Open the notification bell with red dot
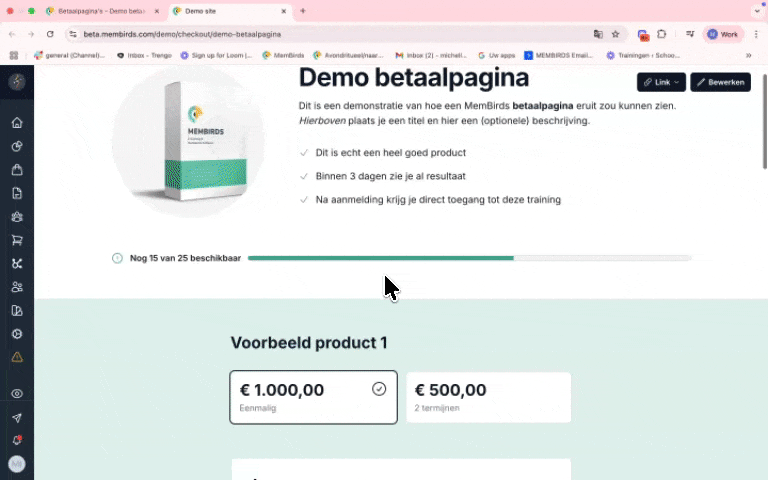 [17, 440]
